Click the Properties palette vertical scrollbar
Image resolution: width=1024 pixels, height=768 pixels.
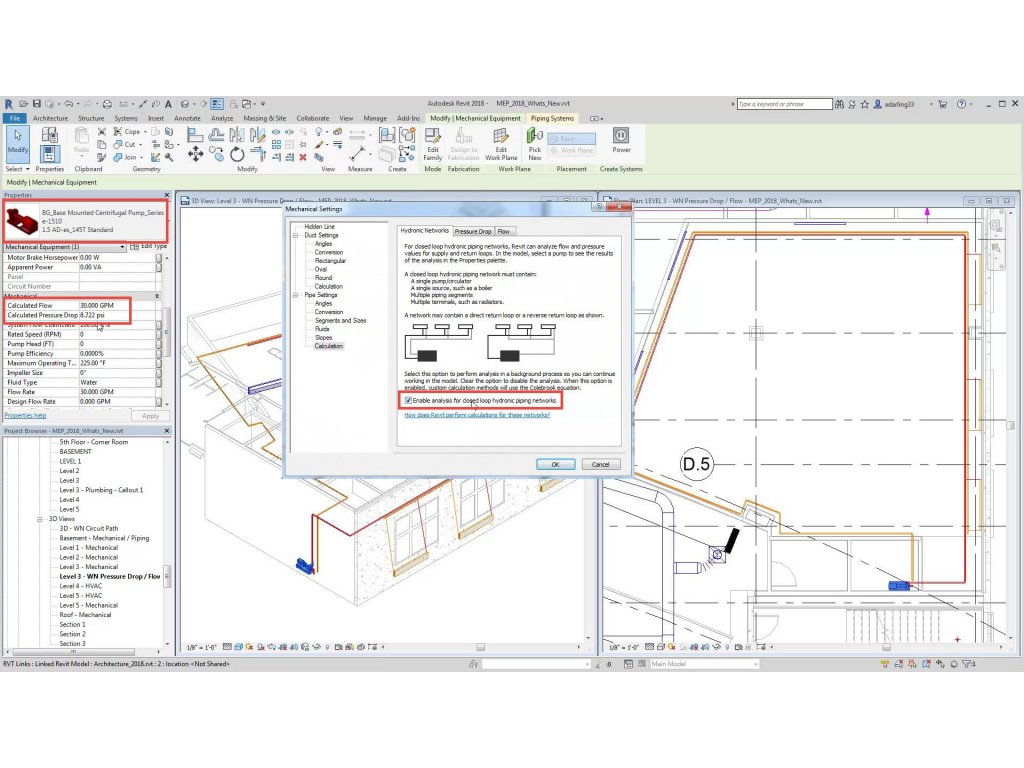[167, 330]
